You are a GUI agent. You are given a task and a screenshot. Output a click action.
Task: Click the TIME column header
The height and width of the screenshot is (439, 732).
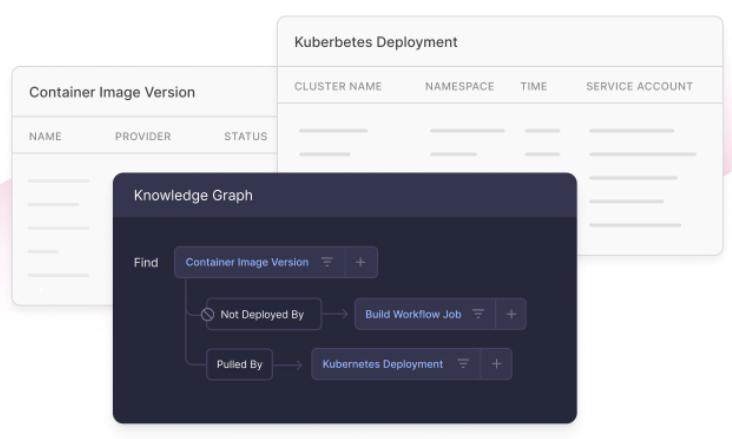click(533, 87)
